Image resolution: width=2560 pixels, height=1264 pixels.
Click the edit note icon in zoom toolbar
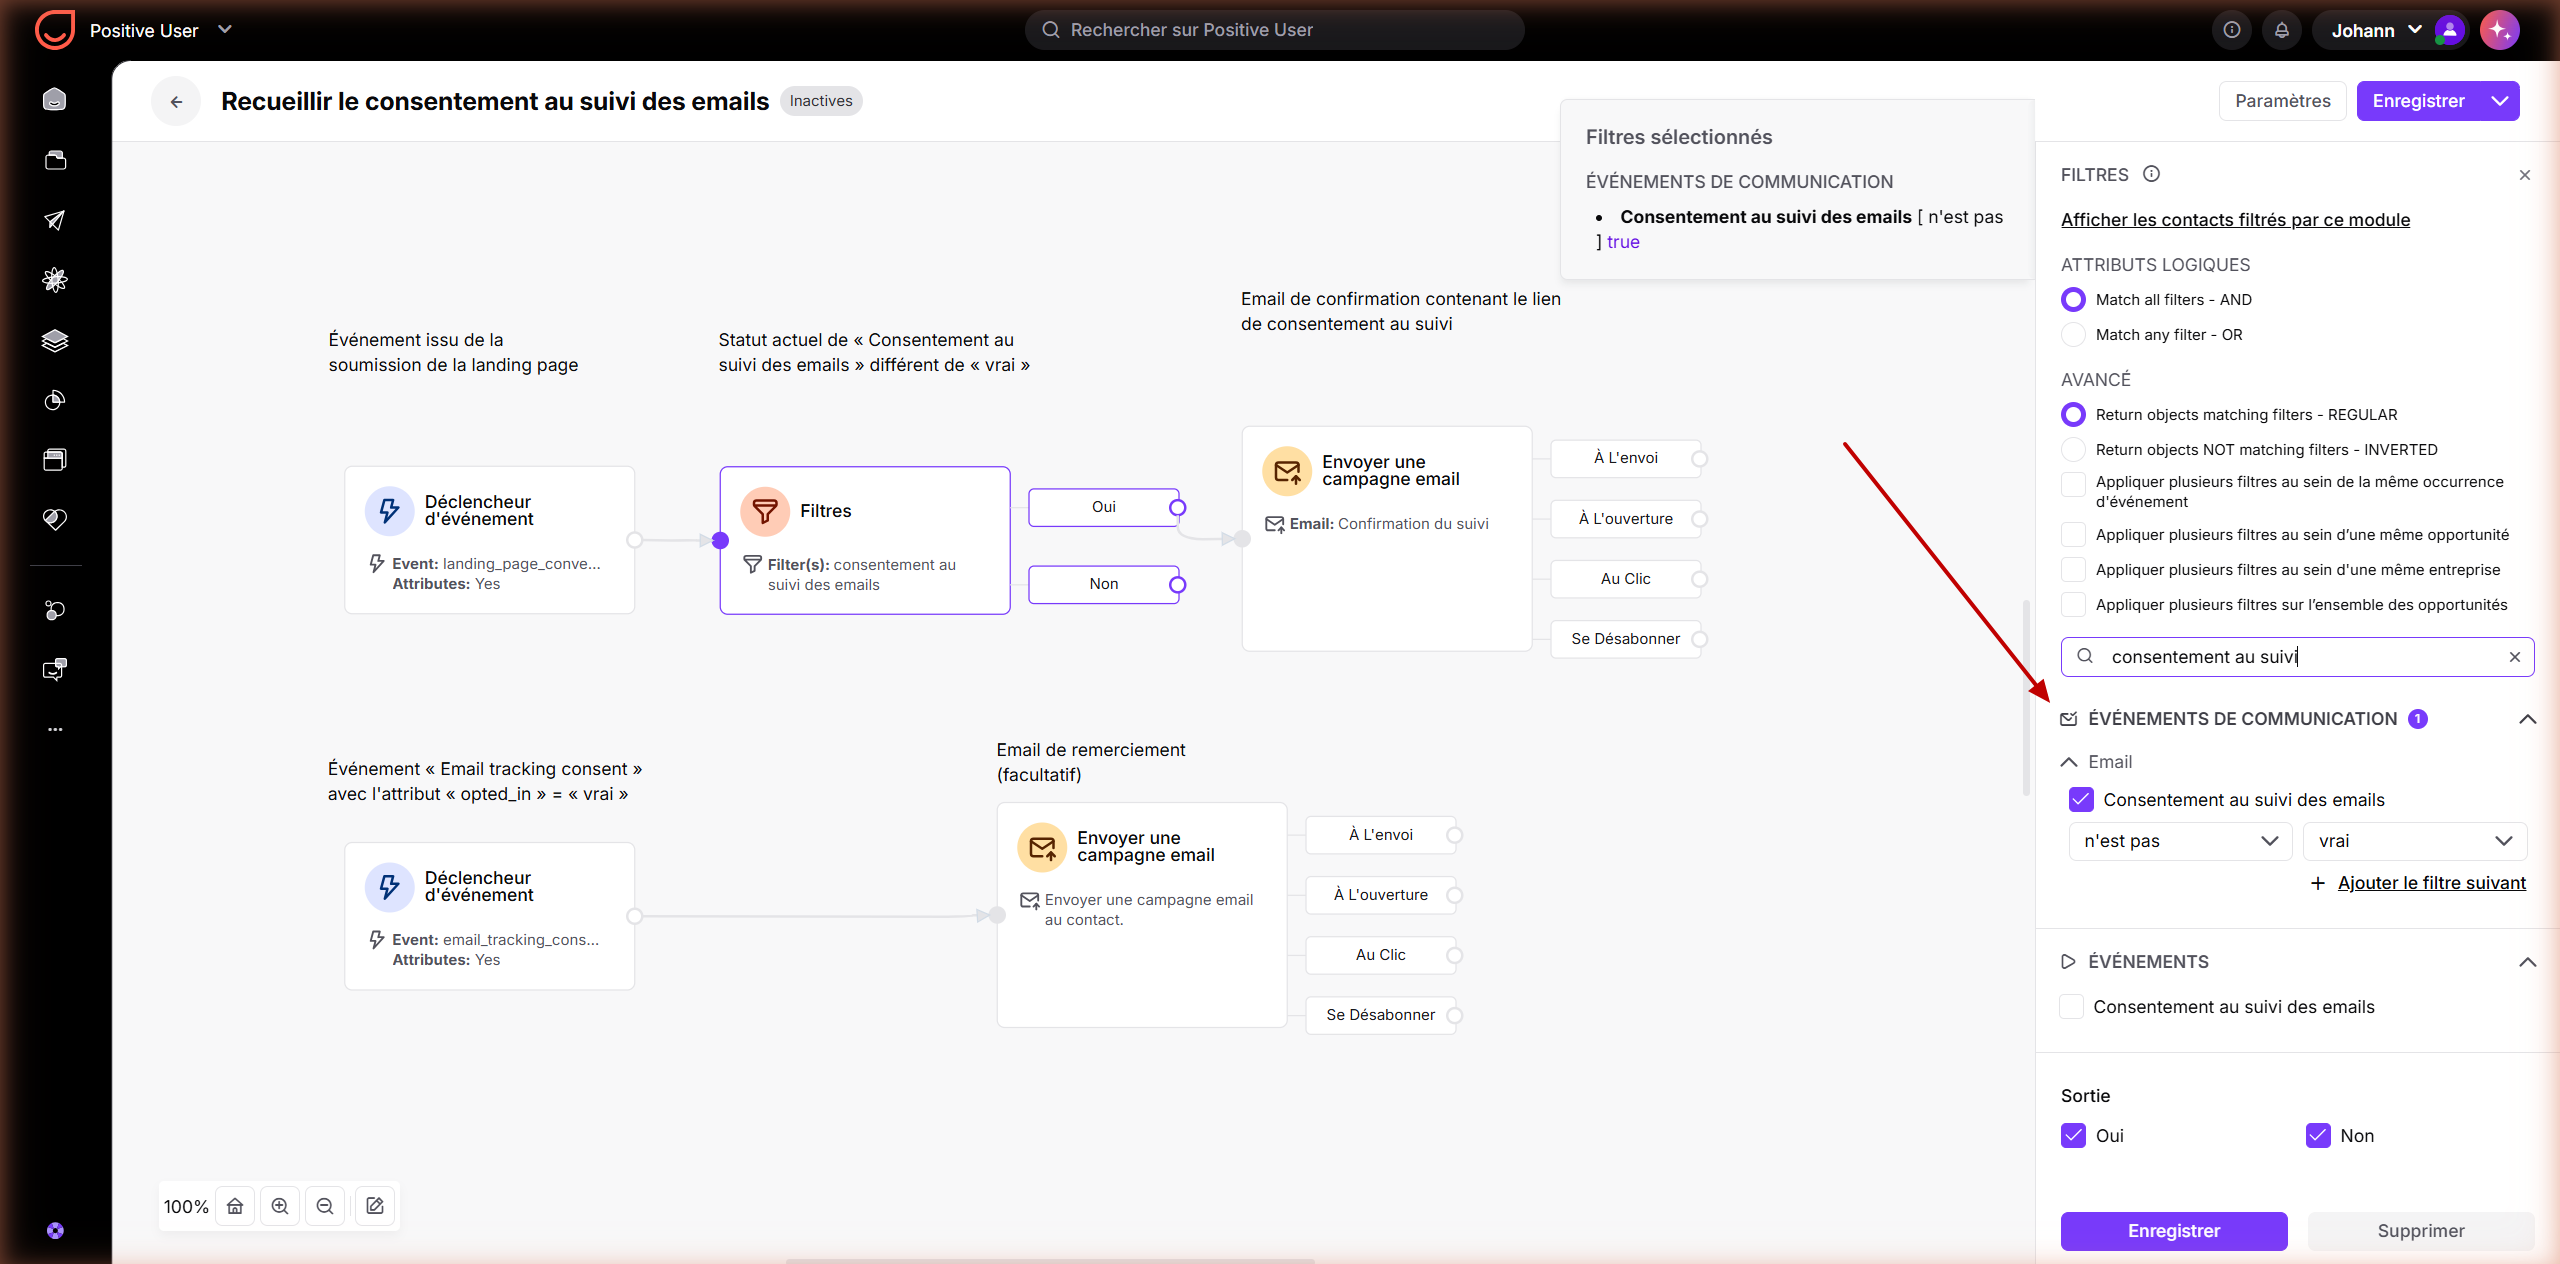(375, 1206)
